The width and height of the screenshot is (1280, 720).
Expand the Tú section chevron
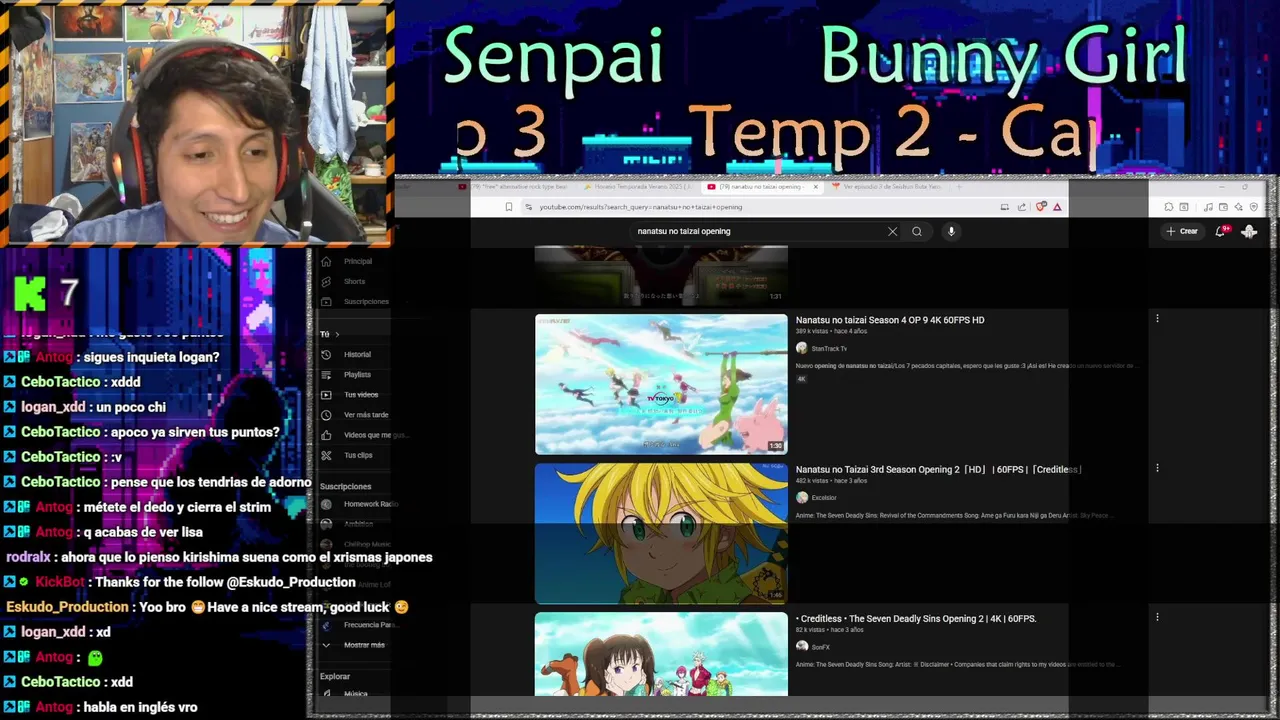click(x=337, y=334)
